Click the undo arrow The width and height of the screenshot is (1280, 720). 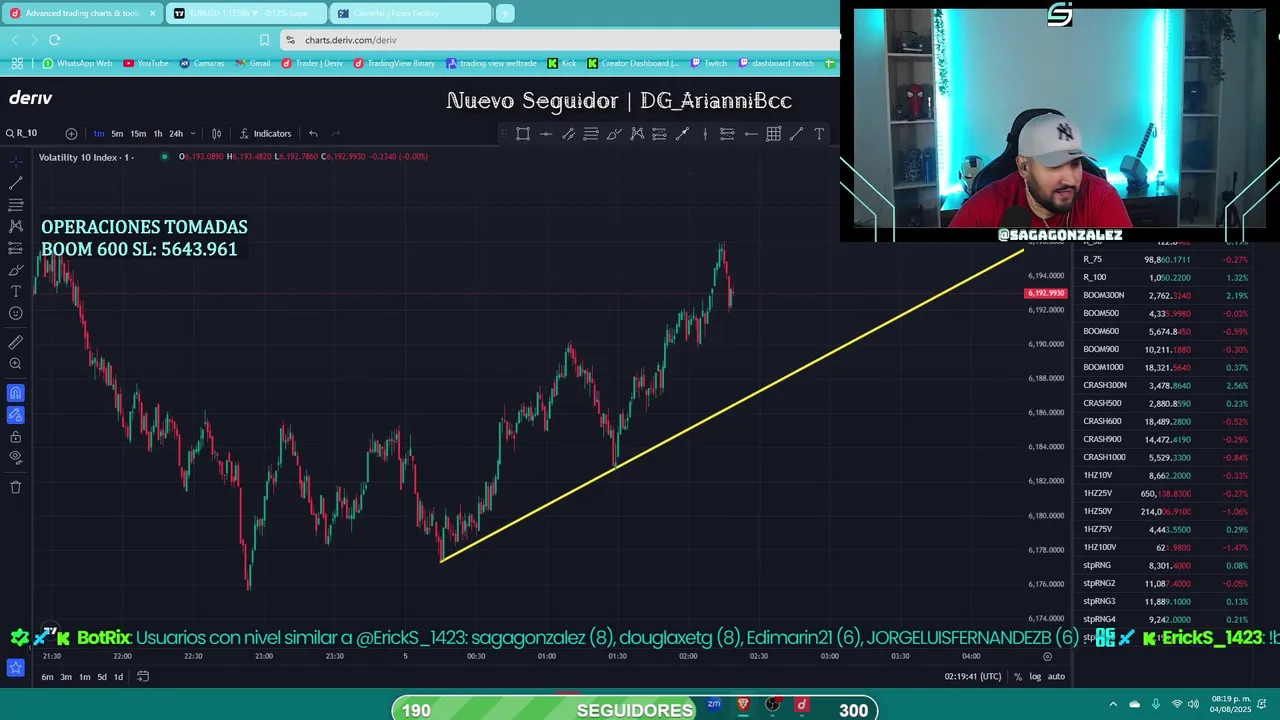(x=313, y=134)
